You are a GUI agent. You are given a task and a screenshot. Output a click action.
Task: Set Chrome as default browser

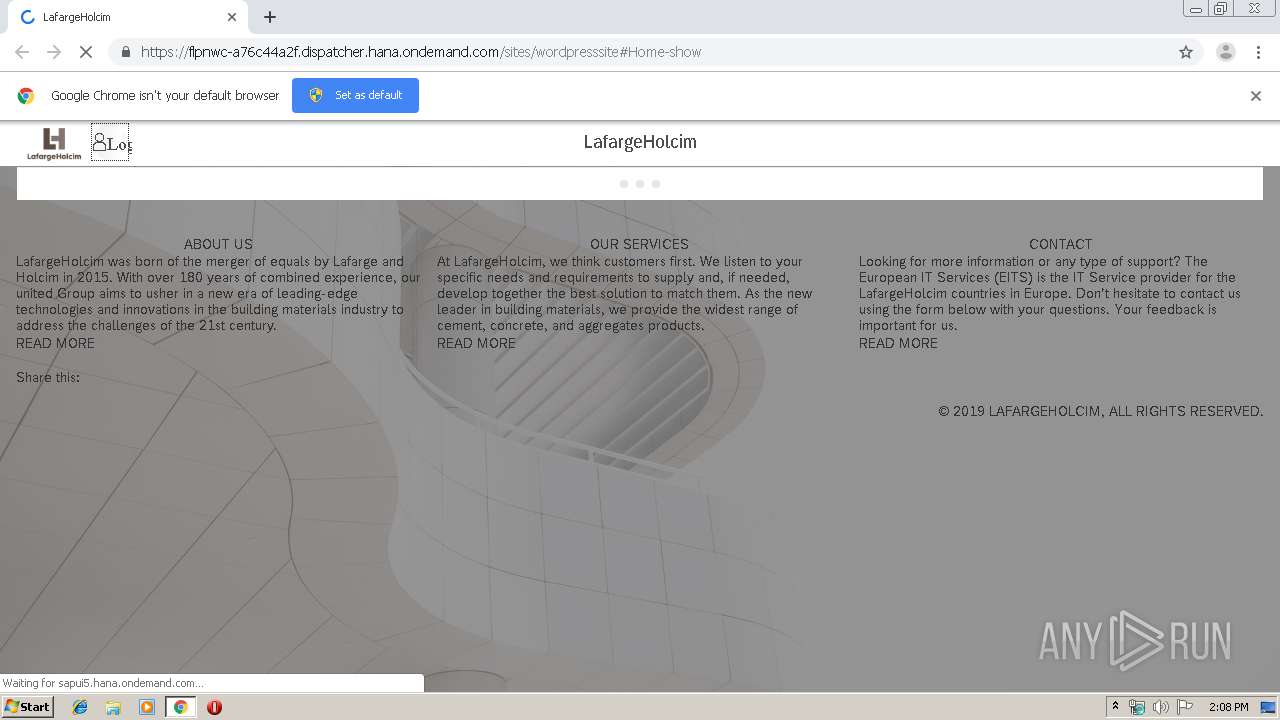click(x=355, y=96)
